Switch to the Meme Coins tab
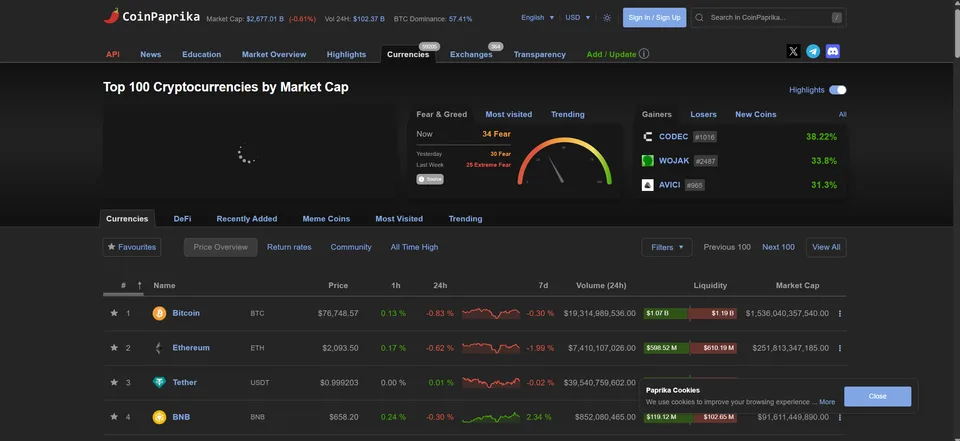 326,219
